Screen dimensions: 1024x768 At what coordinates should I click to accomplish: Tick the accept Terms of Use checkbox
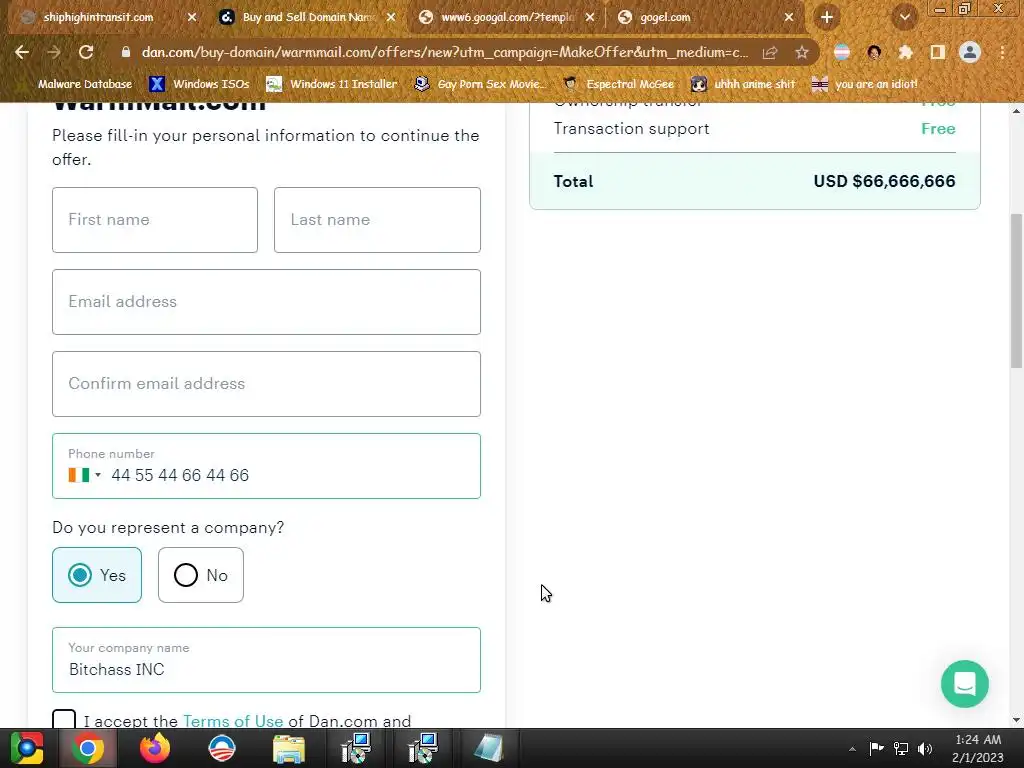point(64,720)
